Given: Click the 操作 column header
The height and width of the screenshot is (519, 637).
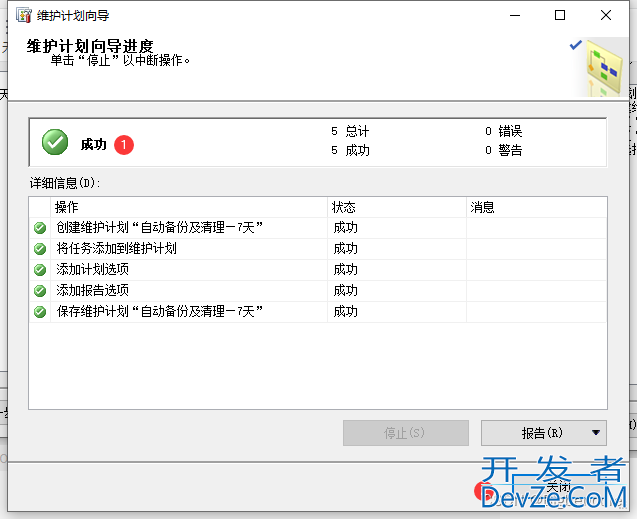Looking at the screenshot, I should (189, 207).
